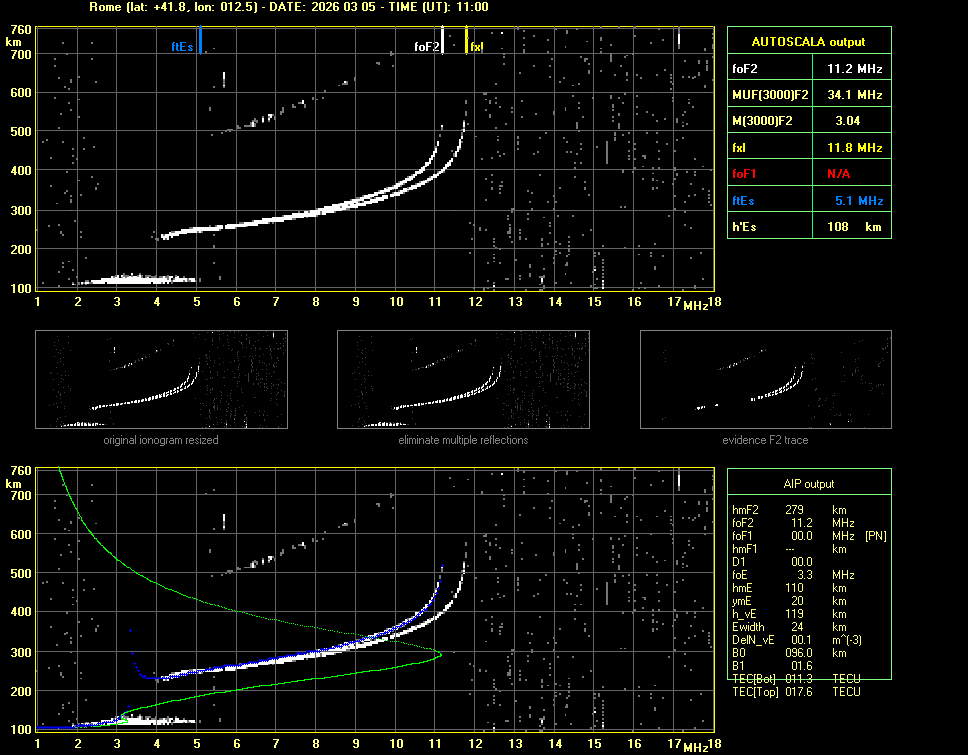
Task: Open the original ionogram resized thumbnail
Action: (x=161, y=380)
